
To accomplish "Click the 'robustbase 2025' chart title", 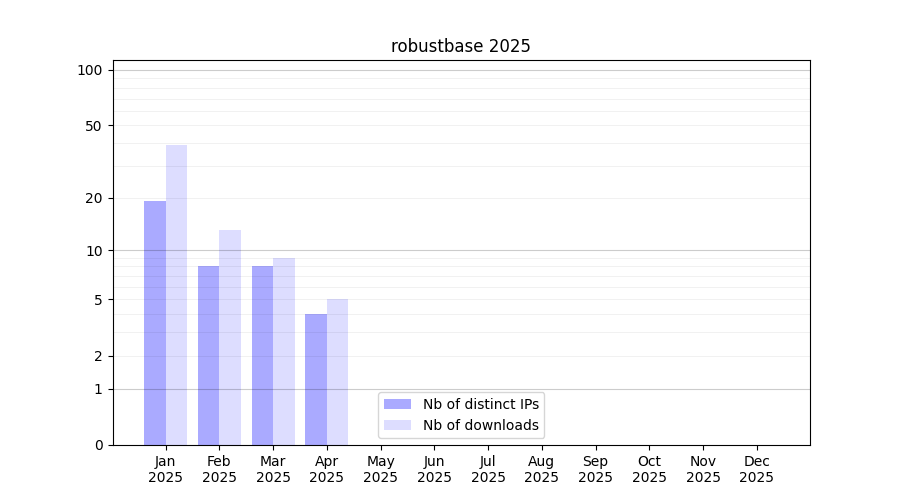I will point(460,46).
